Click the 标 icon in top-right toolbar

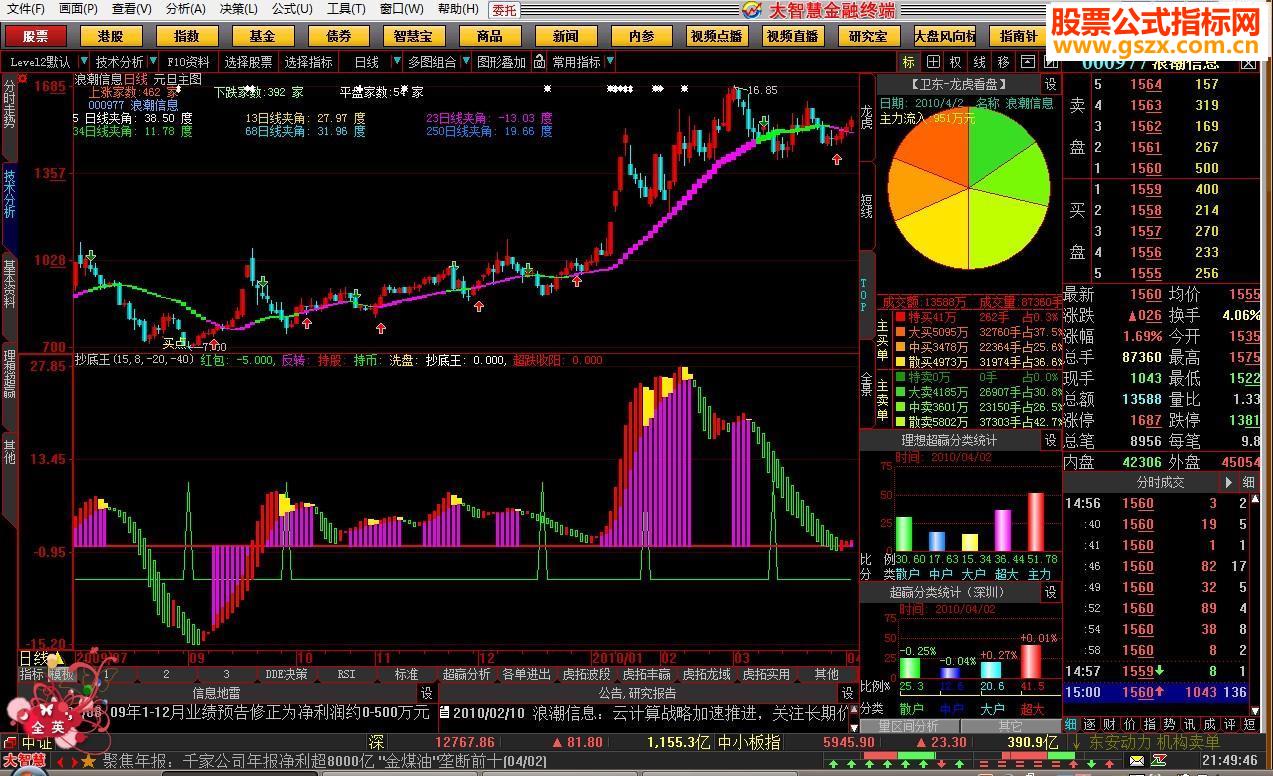(x=908, y=62)
